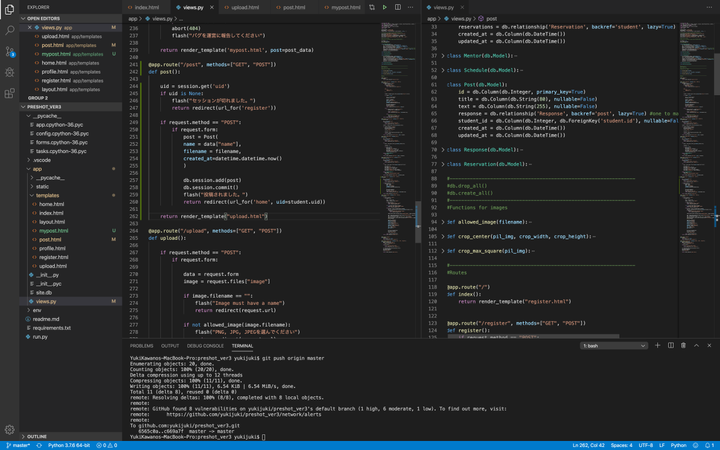Viewport: 720px width, 450px height.
Task: Switch to the upload.html editor tab
Action: coord(245,7)
